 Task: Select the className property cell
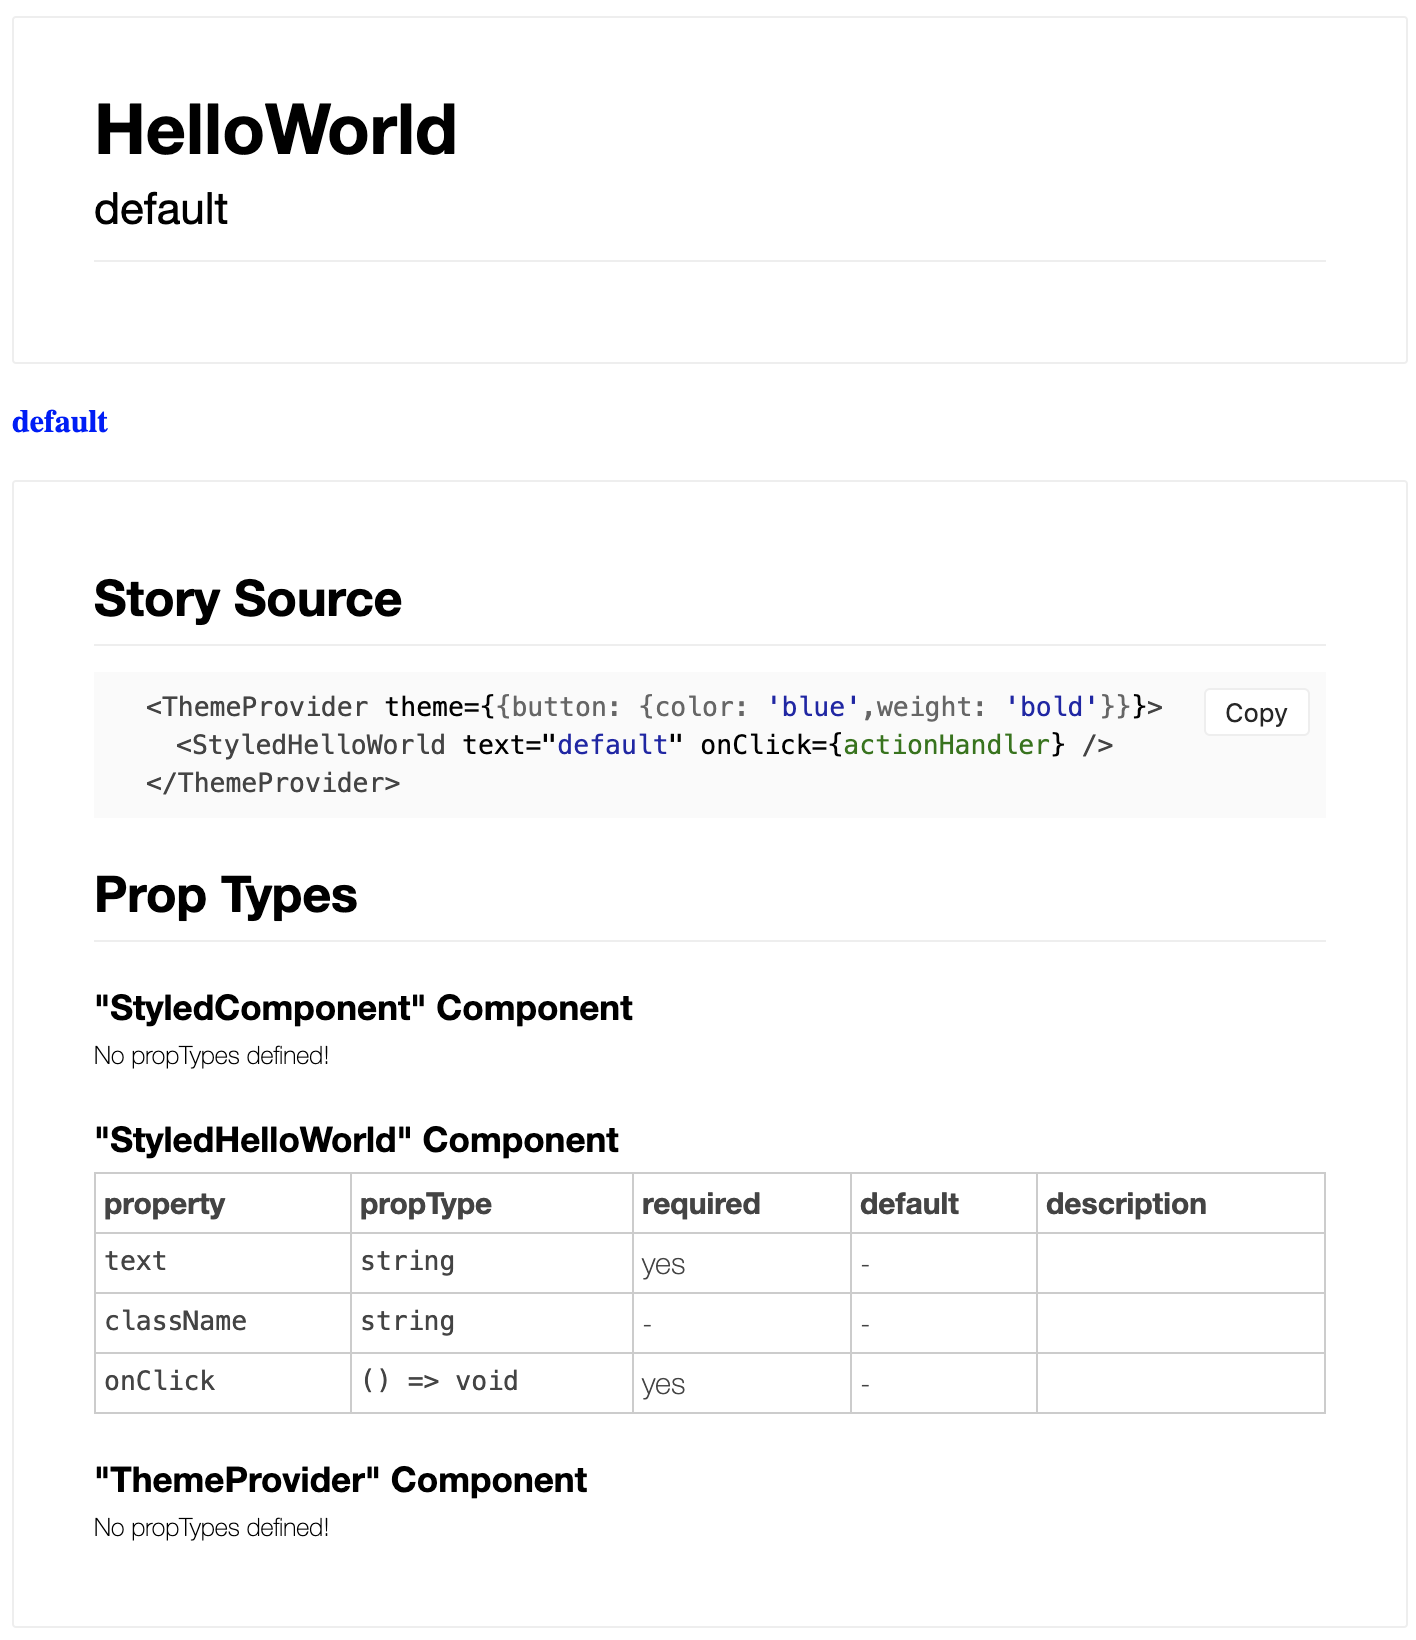[x=176, y=1322]
